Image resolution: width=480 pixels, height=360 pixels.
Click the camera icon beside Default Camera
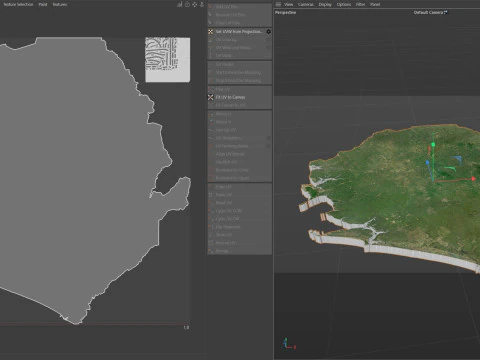point(446,12)
